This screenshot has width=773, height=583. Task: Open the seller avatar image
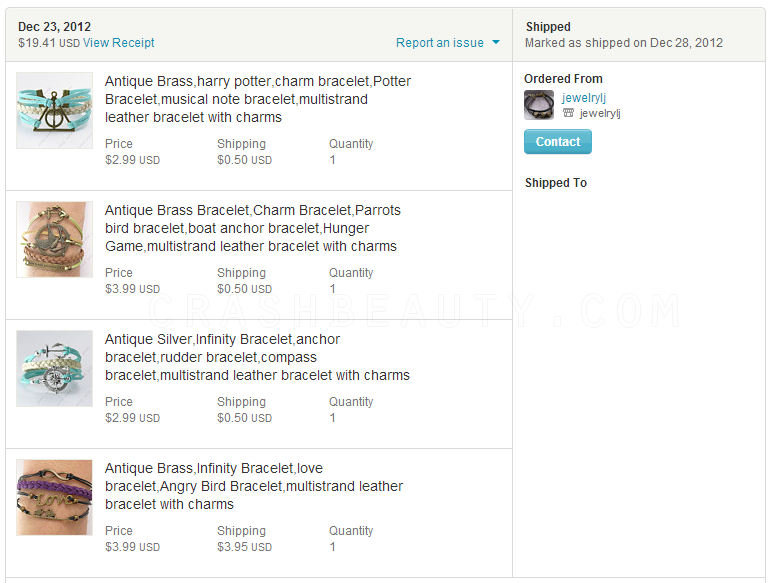[x=539, y=105]
